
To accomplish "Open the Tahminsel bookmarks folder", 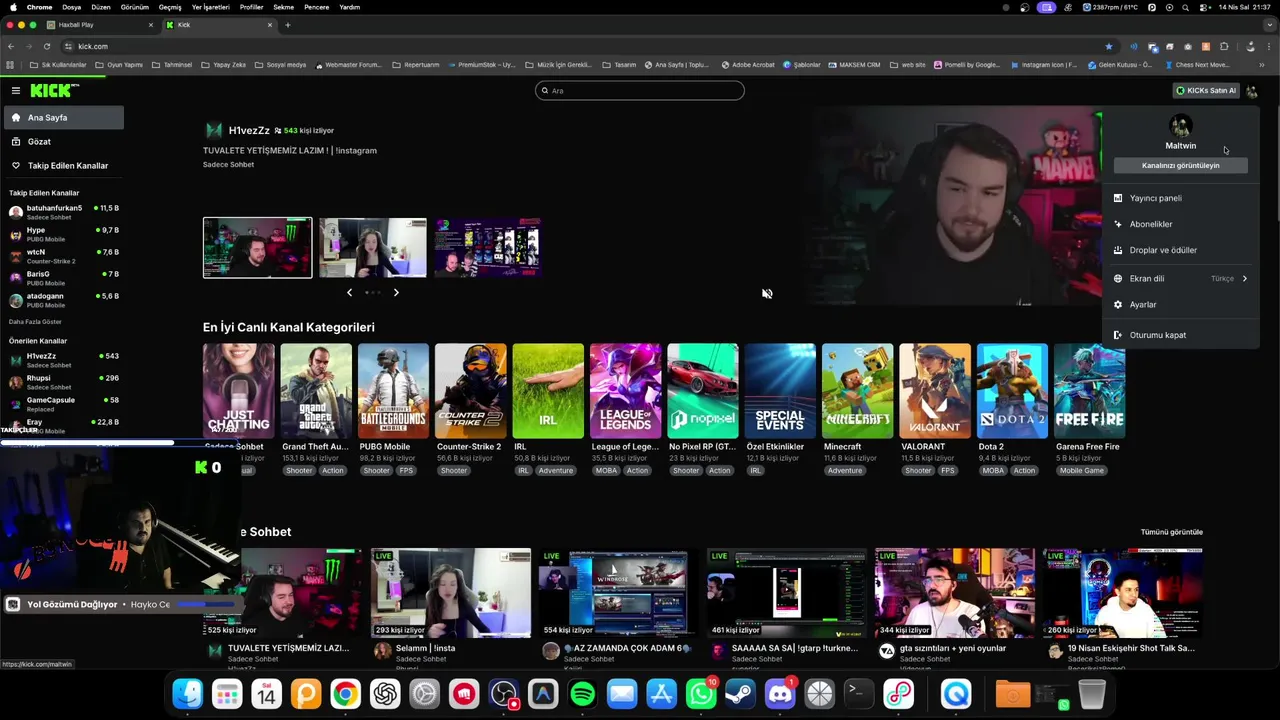I will pos(172,65).
